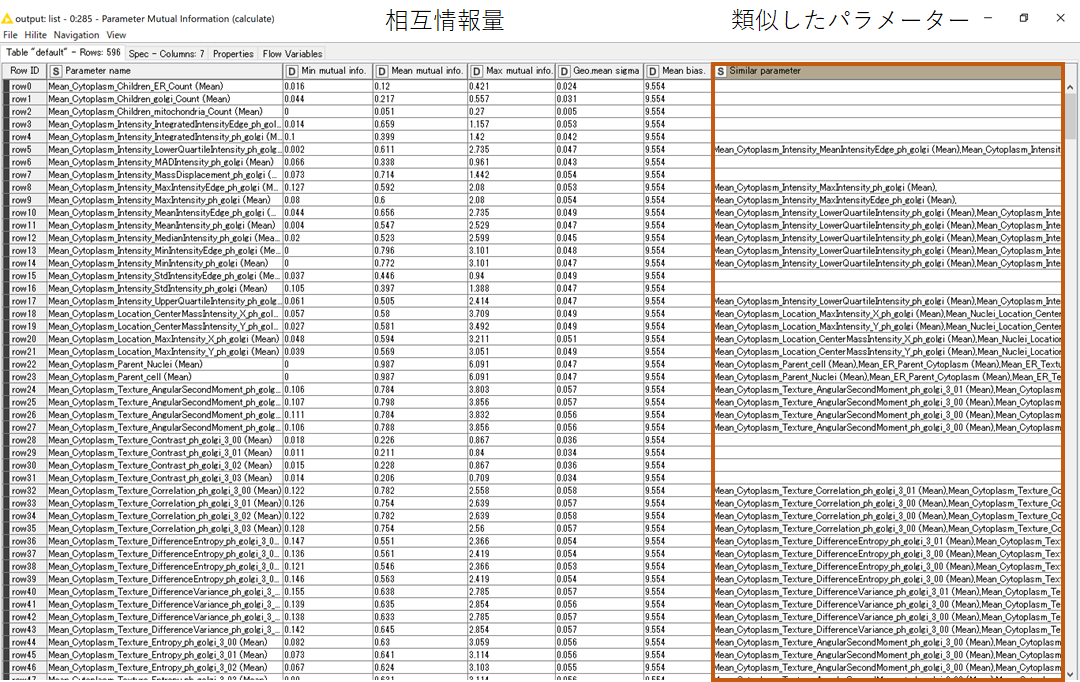Screen dimensions: 1080x682
Task: Switch to the Properties tab
Action: (233, 53)
